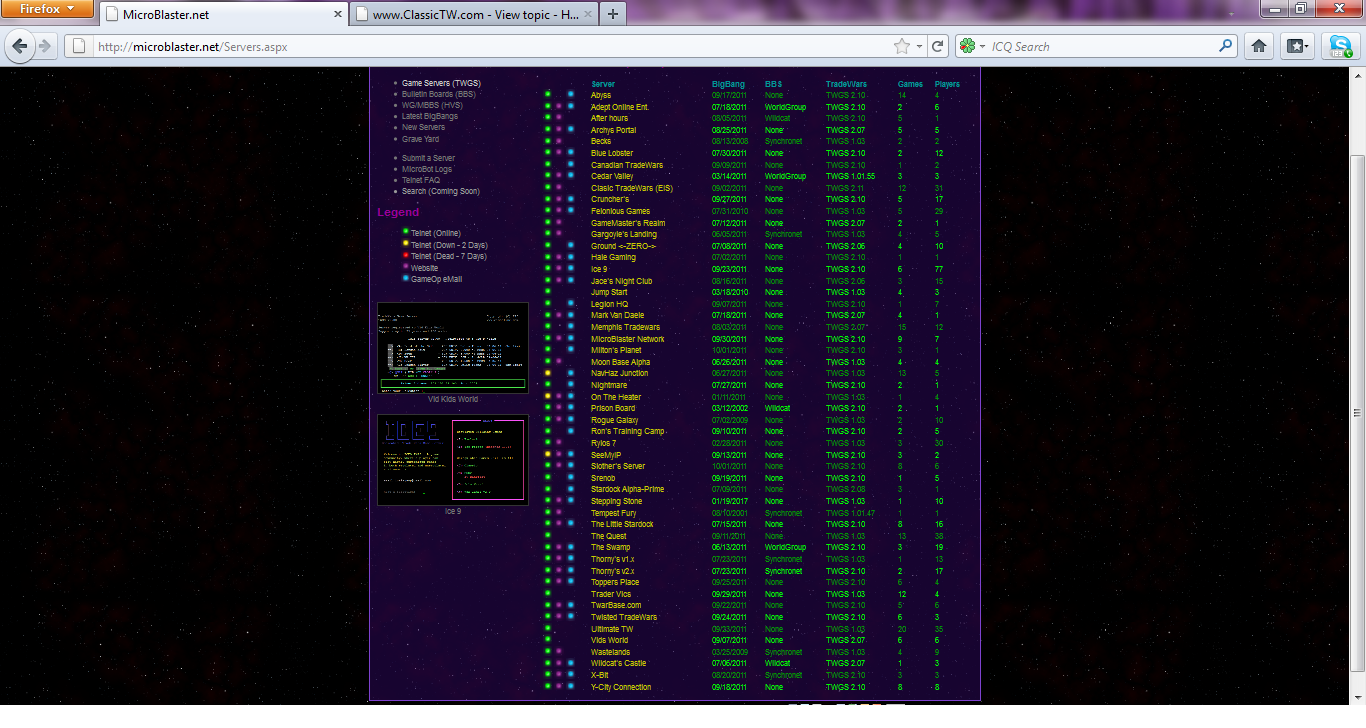Image resolution: width=1366 pixels, height=728 pixels.
Task: Click the green telnet dot for Blue Lobster
Action: [548, 153]
